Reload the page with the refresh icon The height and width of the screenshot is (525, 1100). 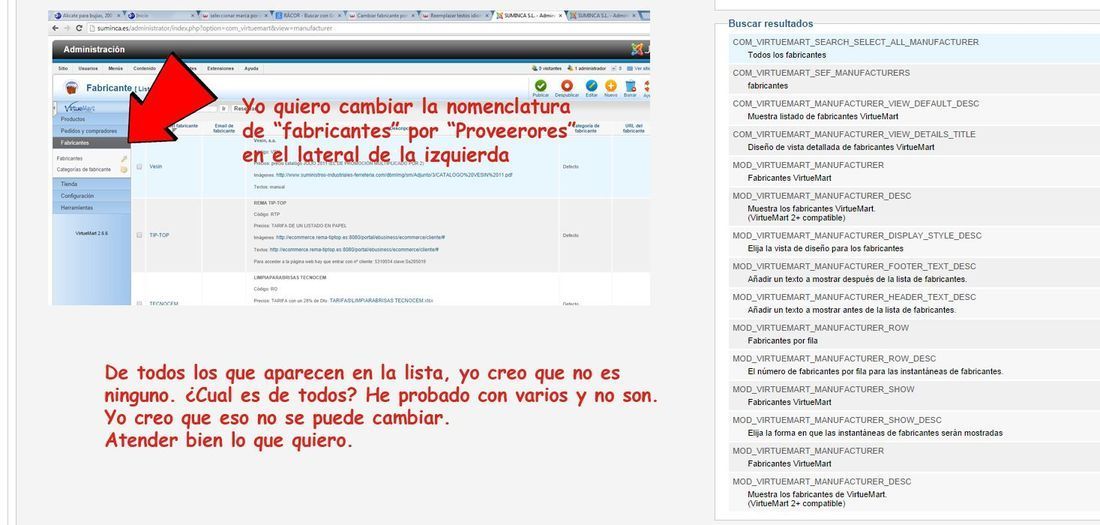(79, 28)
